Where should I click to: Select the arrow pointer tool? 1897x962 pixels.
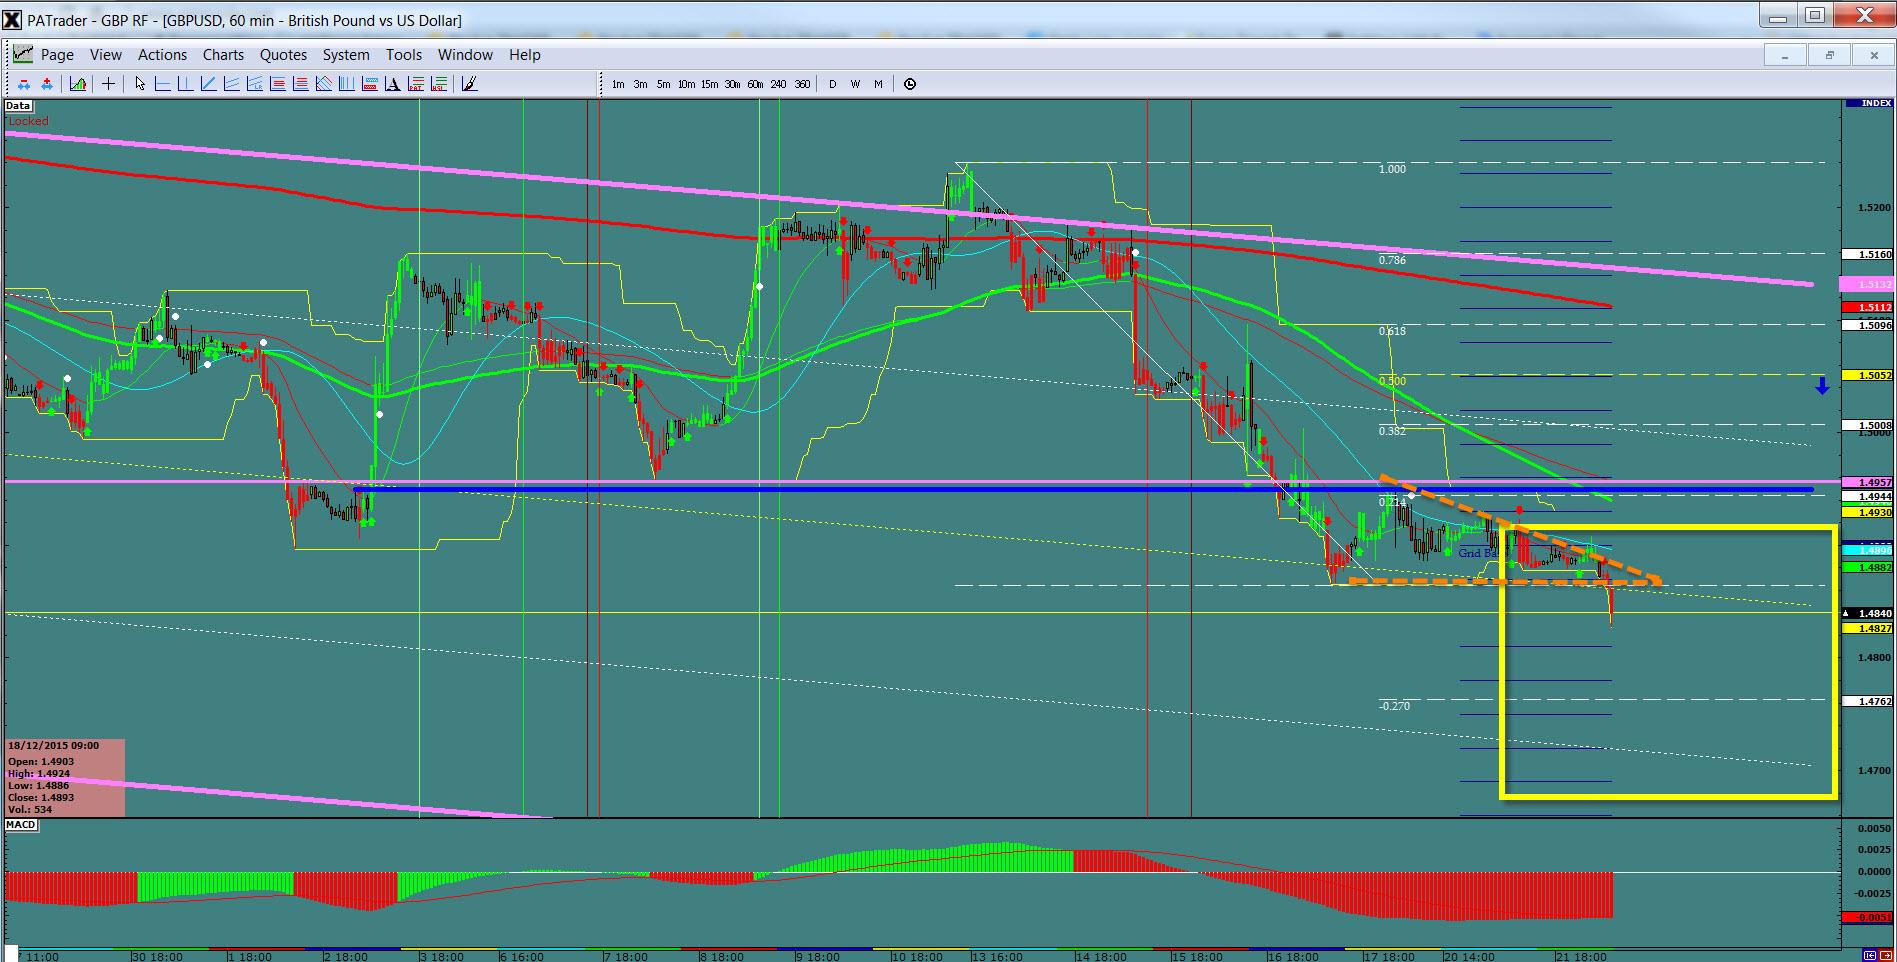140,84
